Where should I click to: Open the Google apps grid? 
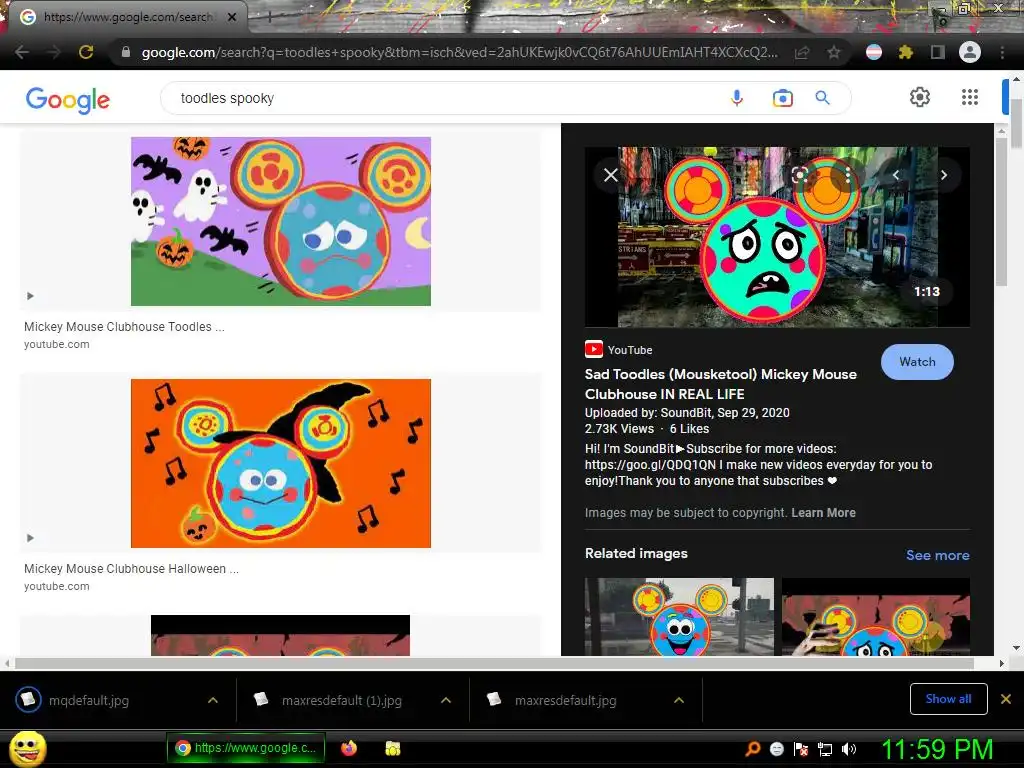coord(970,97)
